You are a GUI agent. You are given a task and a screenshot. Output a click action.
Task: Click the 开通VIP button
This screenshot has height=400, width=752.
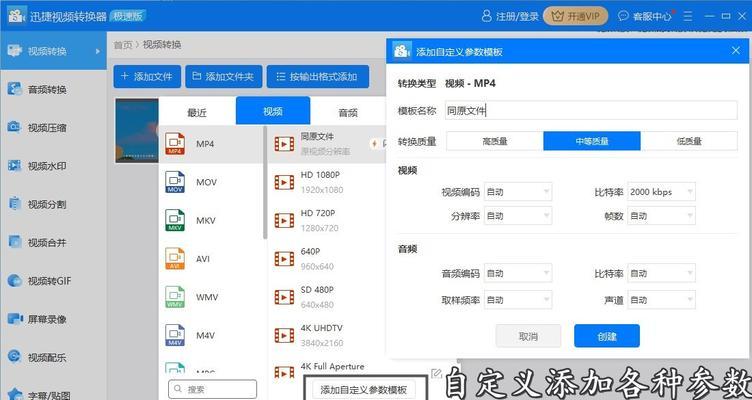[x=576, y=16]
